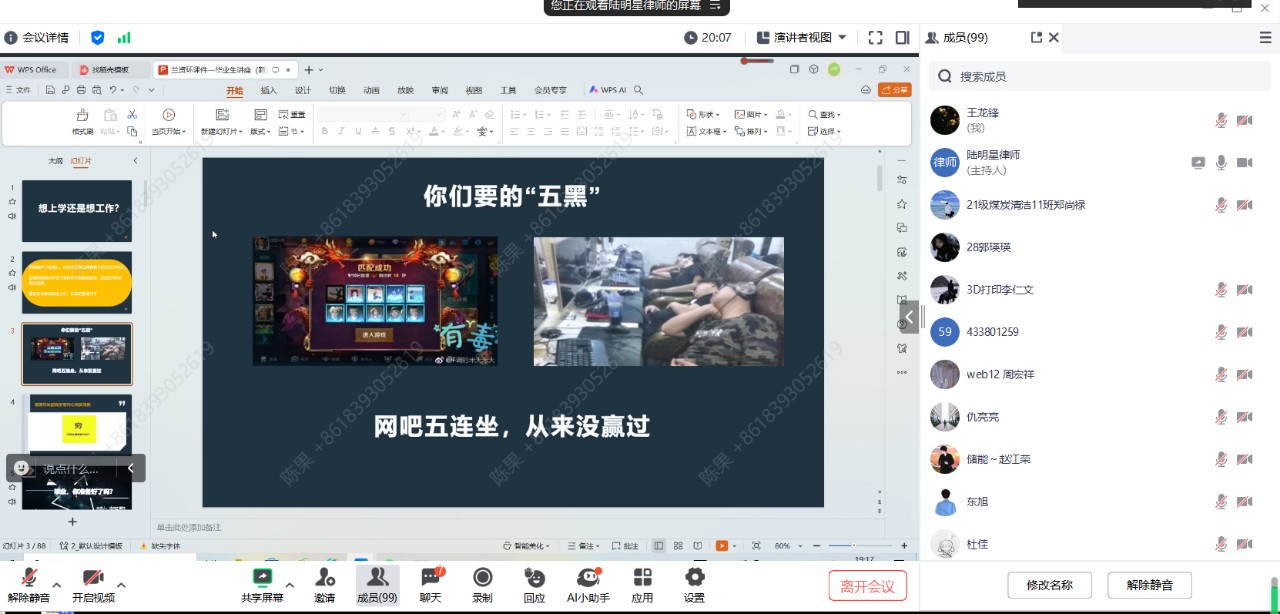Select slide 2 thumbnail with yellow shape
This screenshot has height=614, width=1280.
pyautogui.click(x=77, y=283)
